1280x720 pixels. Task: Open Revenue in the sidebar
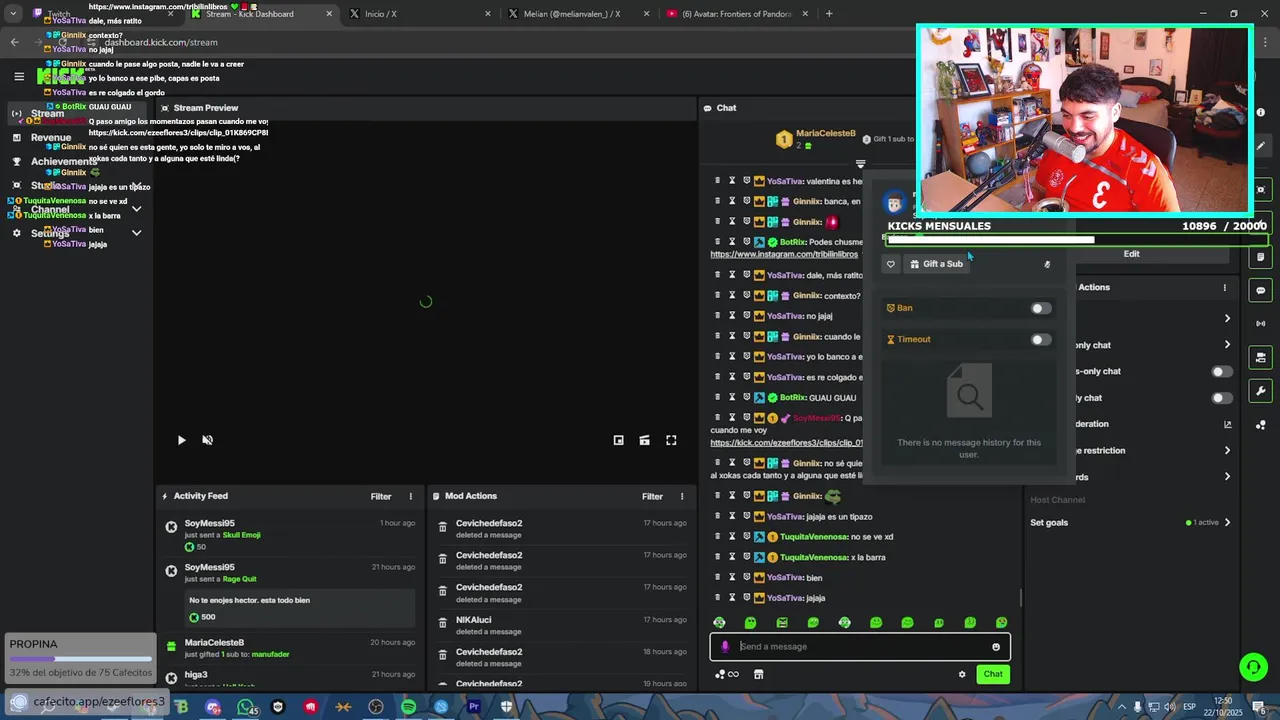[x=51, y=138]
